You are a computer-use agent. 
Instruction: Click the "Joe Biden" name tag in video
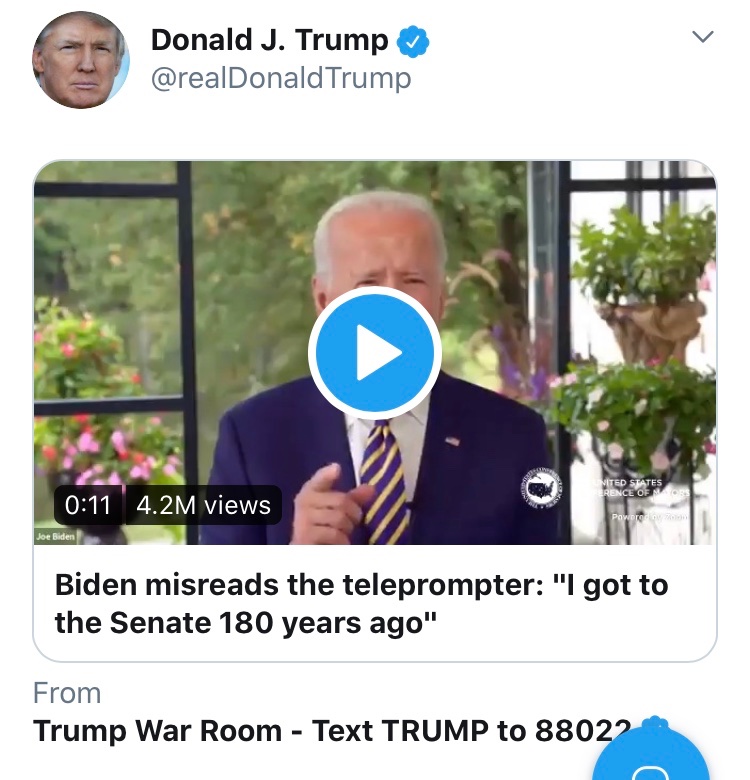point(55,537)
